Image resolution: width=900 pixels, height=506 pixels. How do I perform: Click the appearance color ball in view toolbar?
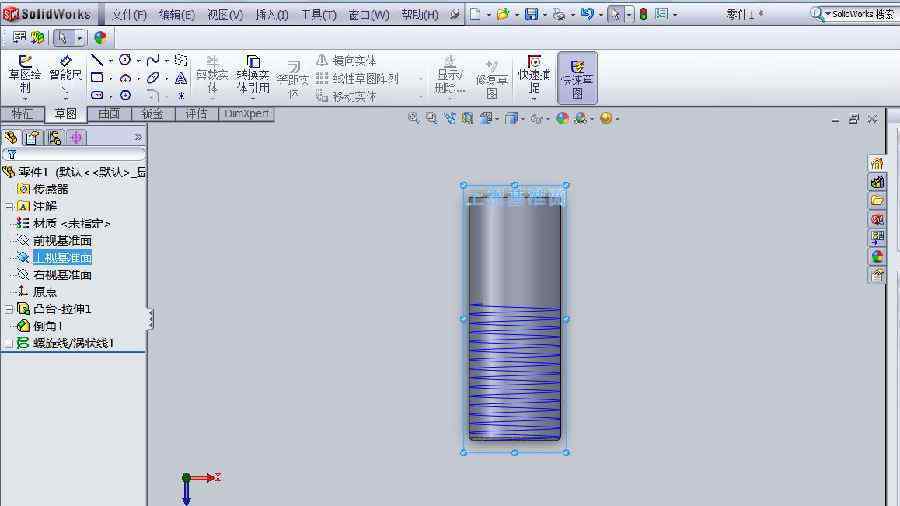(x=562, y=118)
